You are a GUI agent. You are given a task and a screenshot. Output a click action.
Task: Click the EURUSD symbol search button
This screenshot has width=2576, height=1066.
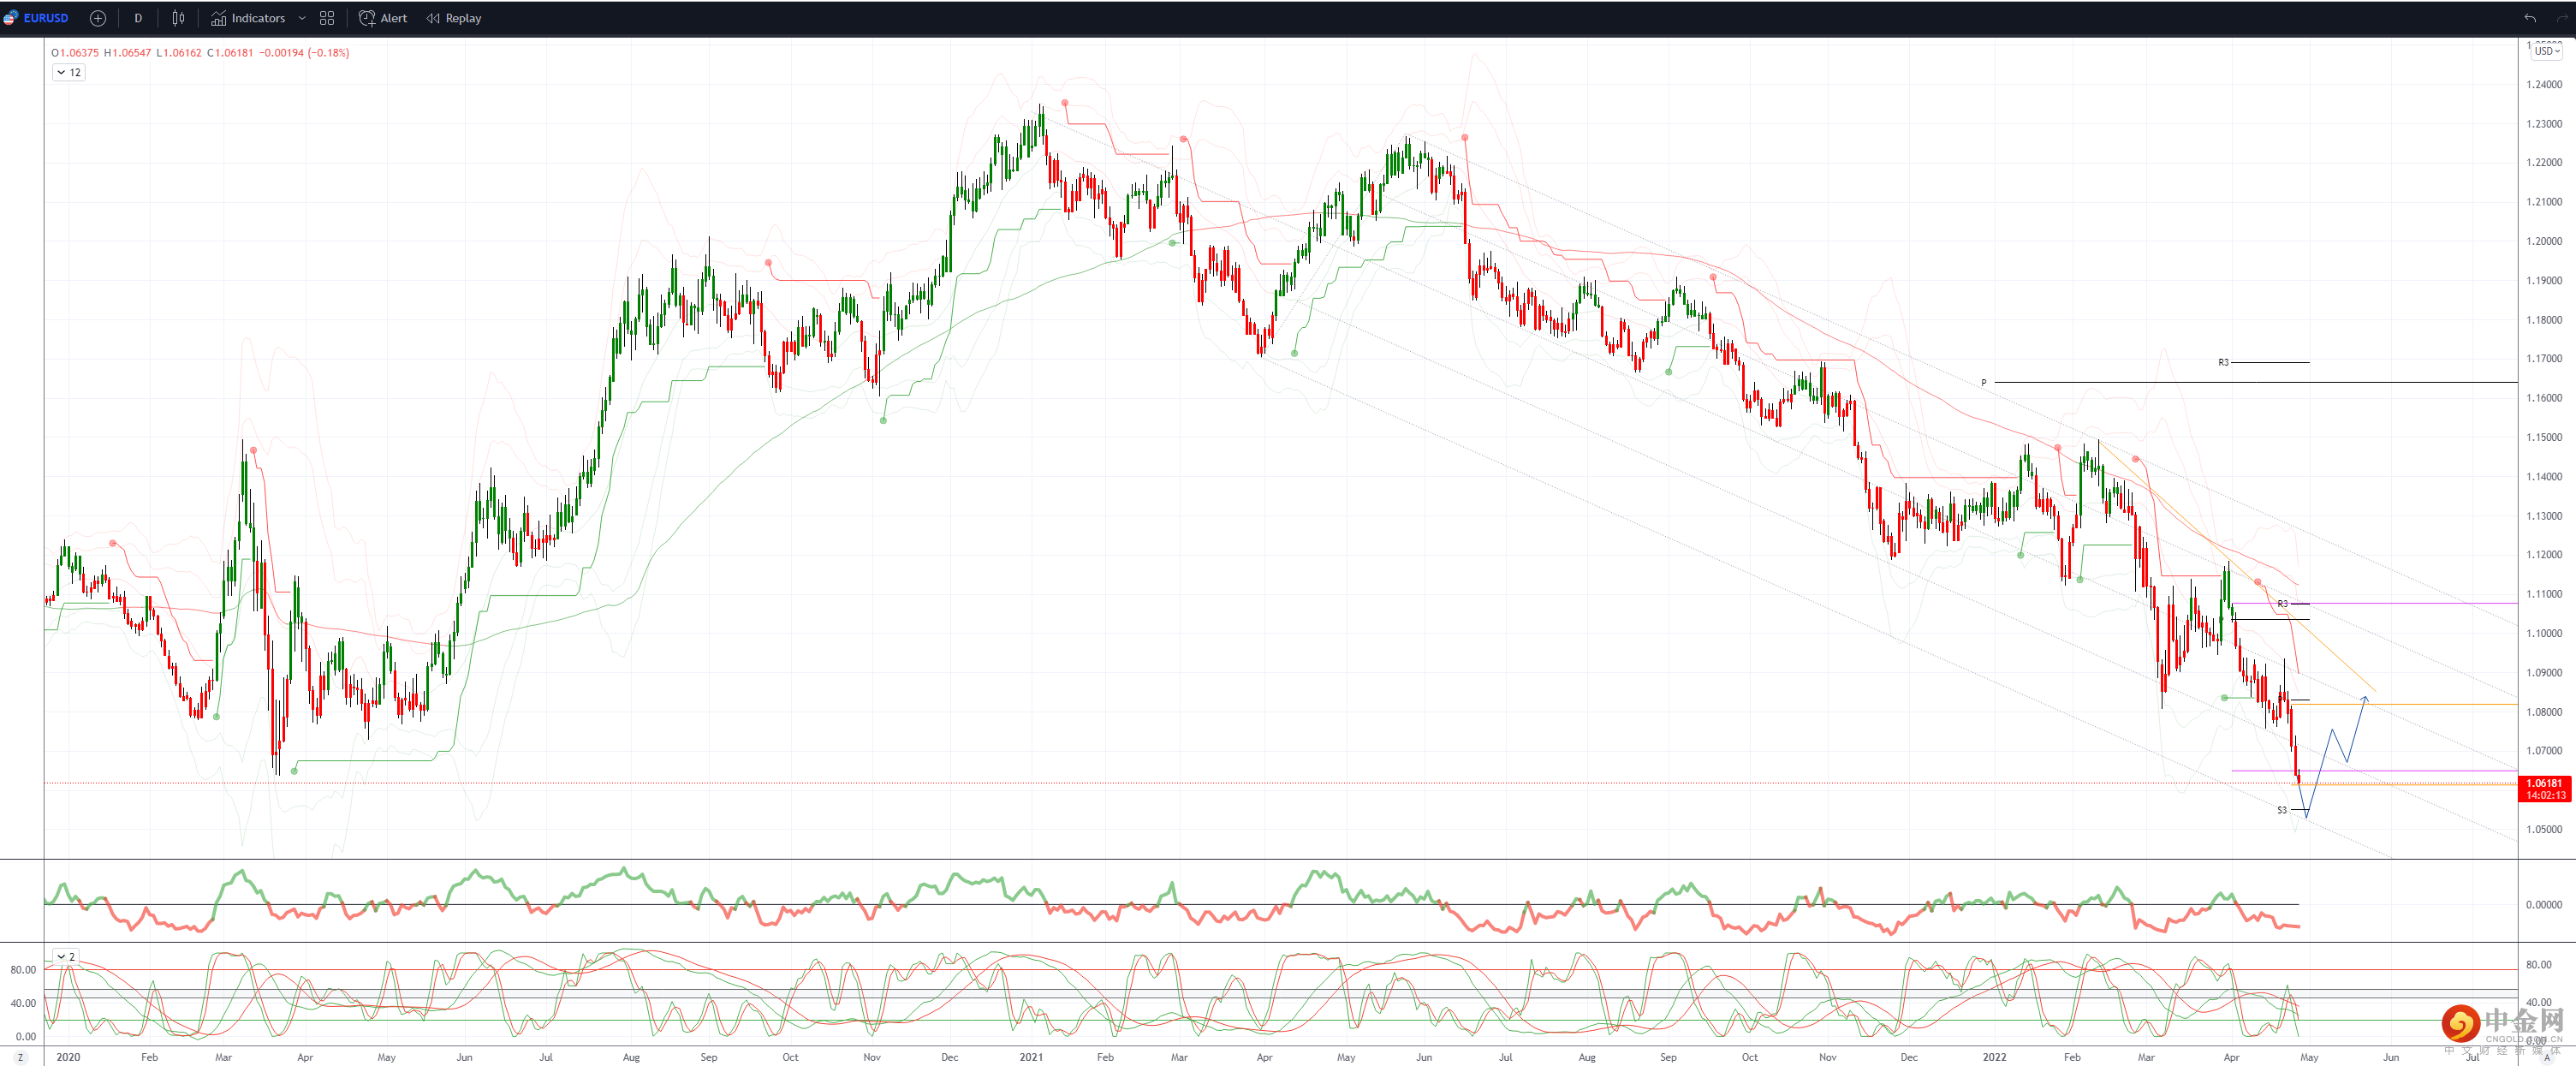[x=45, y=18]
